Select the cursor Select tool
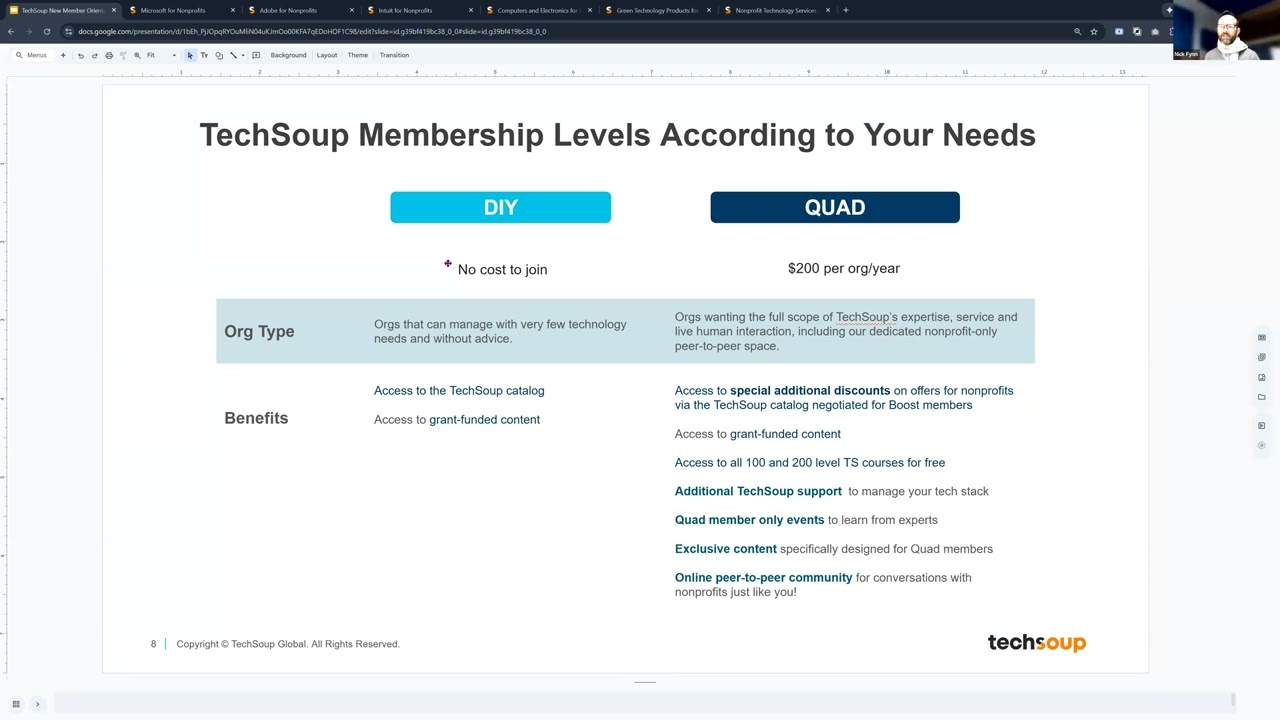Viewport: 1280px width, 720px height. click(190, 55)
